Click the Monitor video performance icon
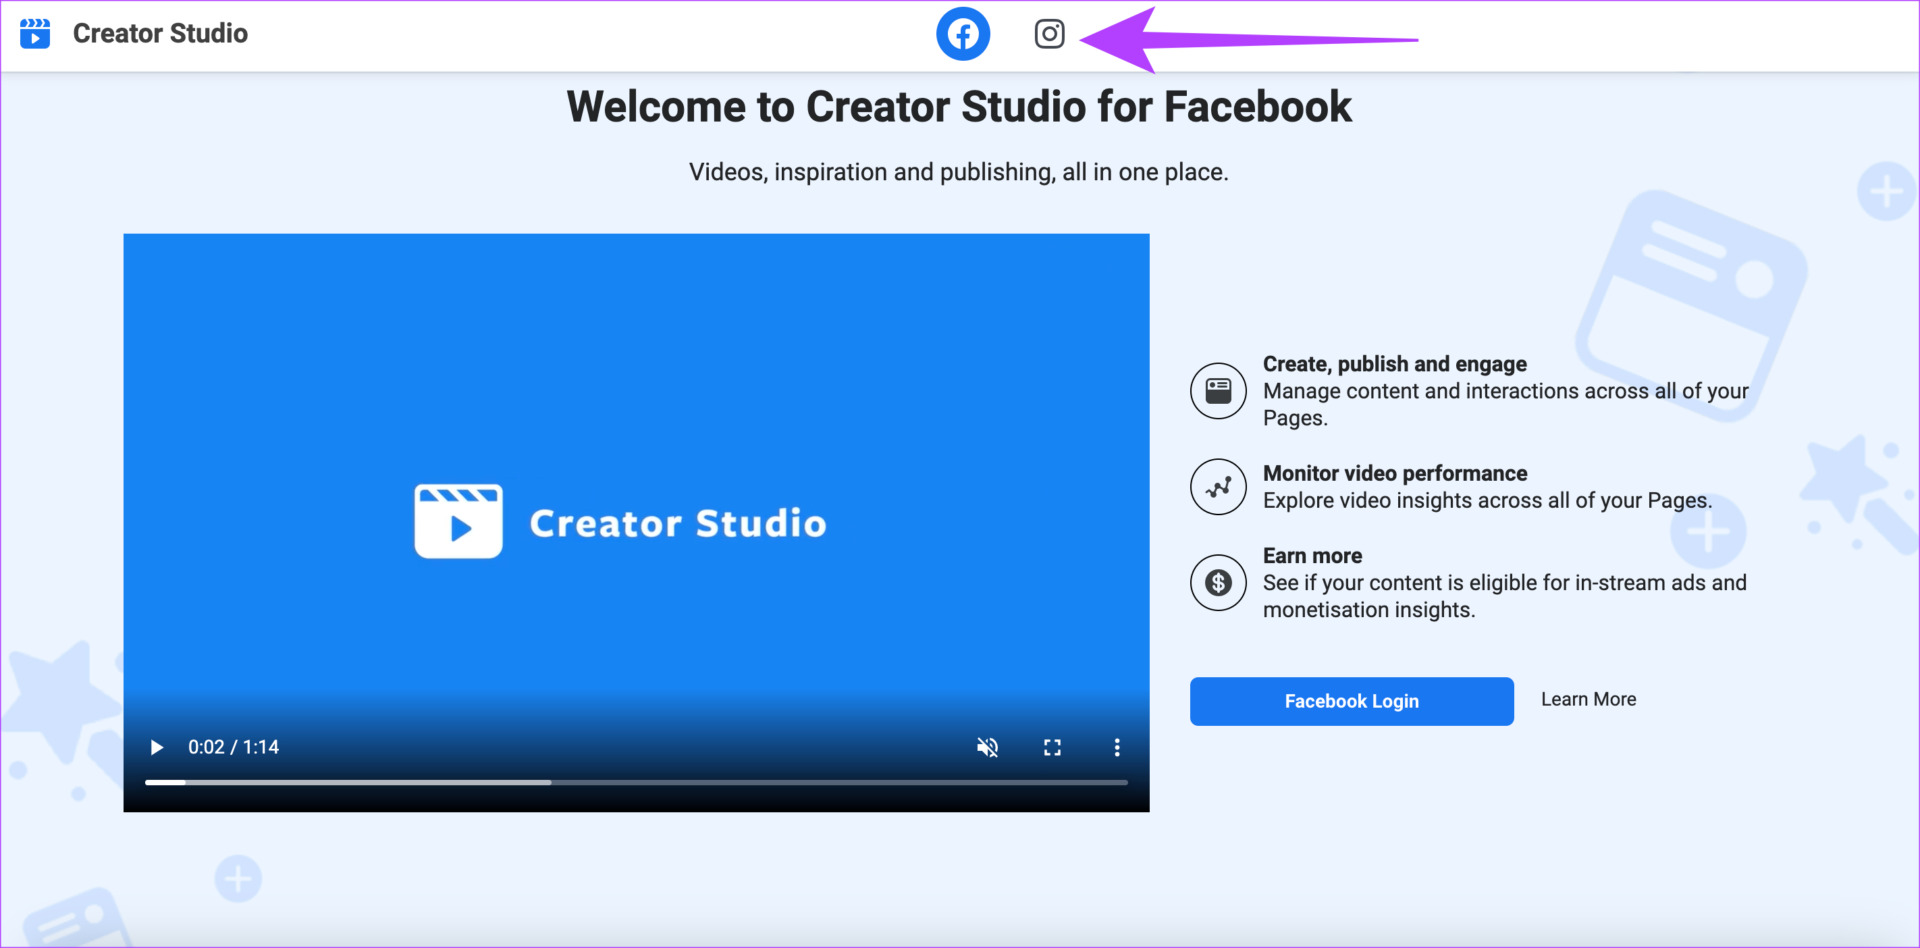Screen dimensions: 1920x948 coord(1218,487)
